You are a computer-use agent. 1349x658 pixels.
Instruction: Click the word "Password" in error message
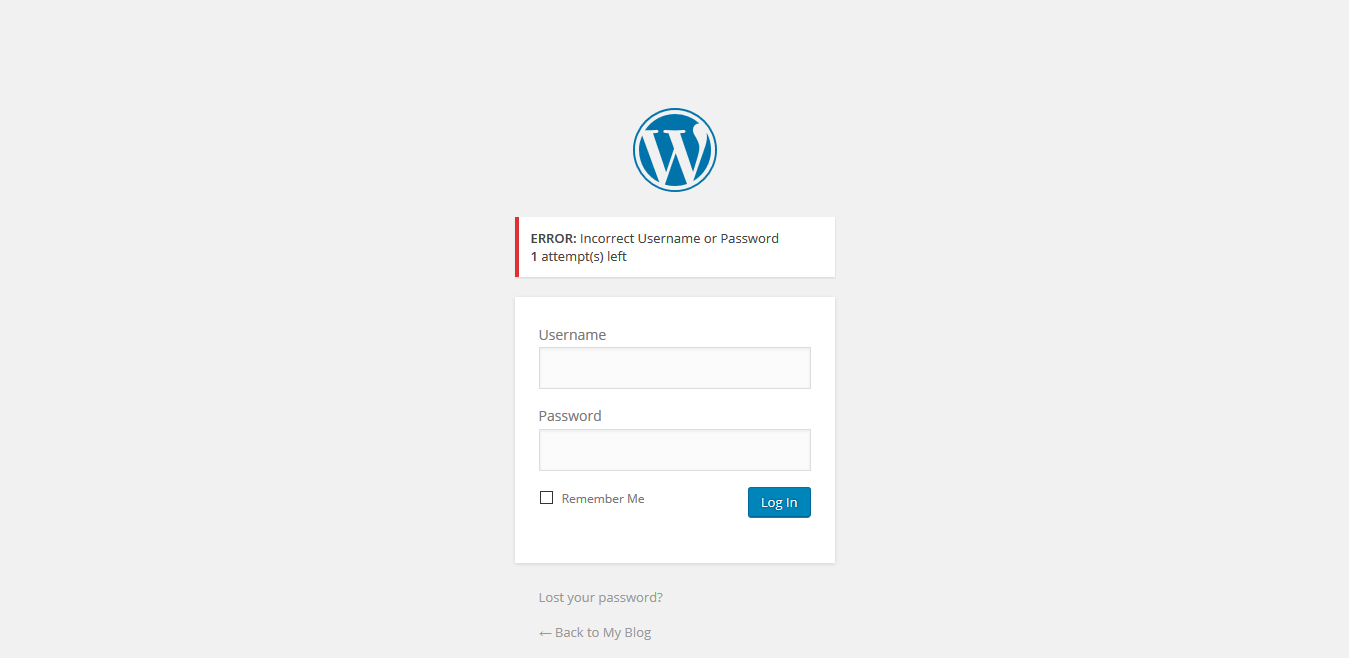pyautogui.click(x=749, y=239)
